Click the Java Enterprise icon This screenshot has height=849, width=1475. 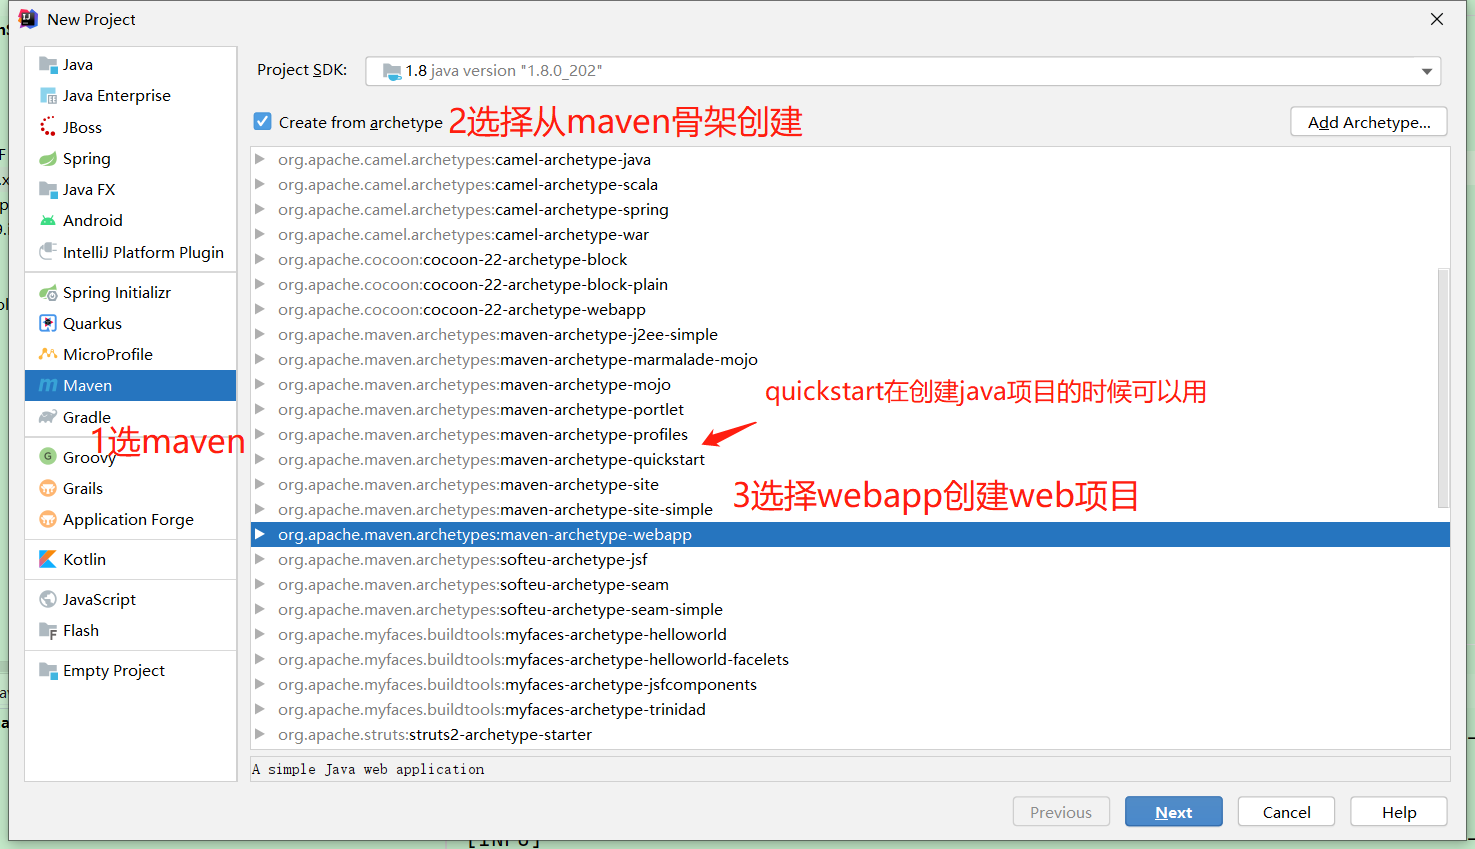pos(48,96)
